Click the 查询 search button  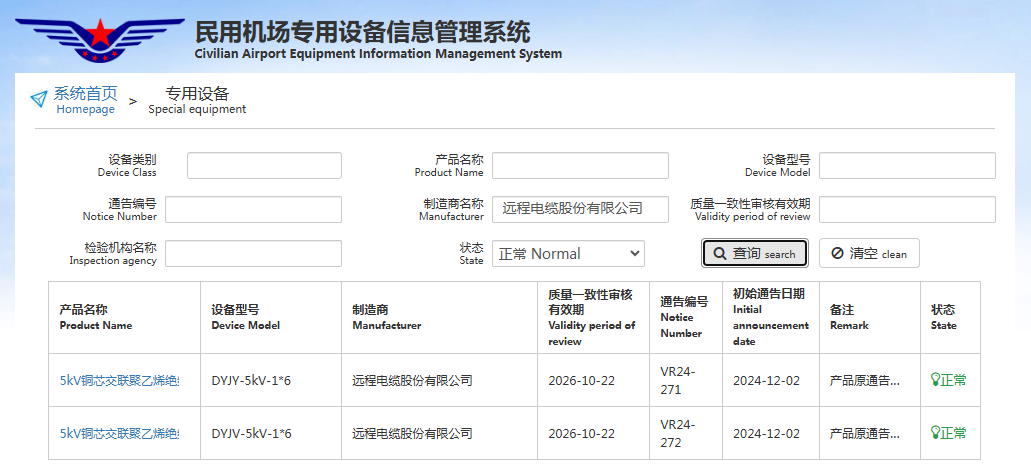pyautogui.click(x=755, y=253)
